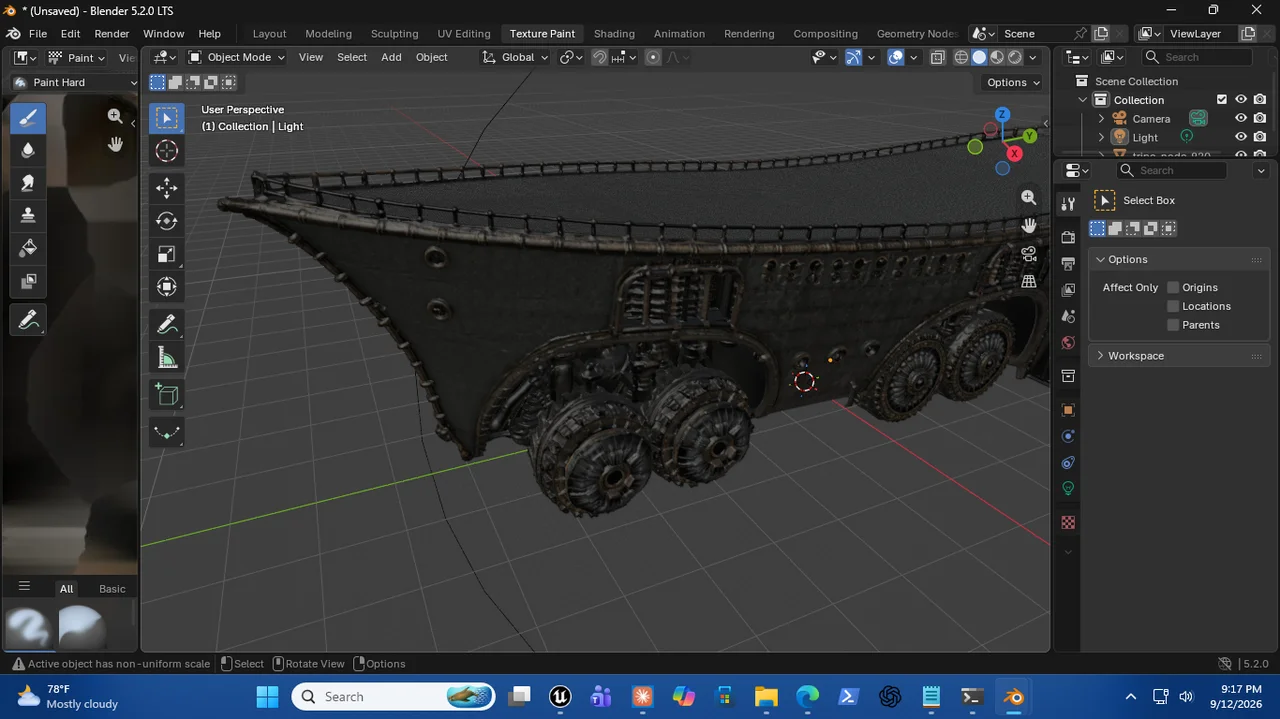Open the viewport Add menu
The image size is (1280, 719).
(x=391, y=57)
